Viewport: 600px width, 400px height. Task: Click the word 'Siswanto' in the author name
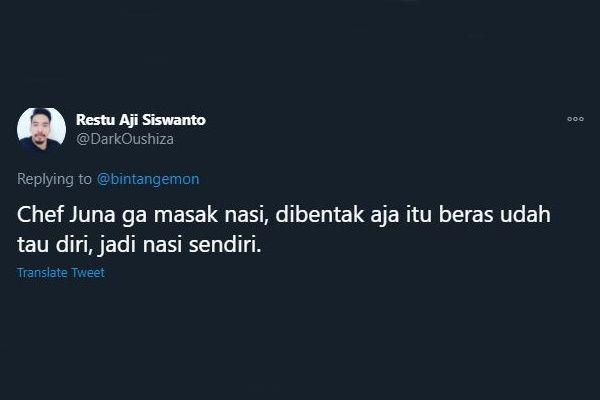point(174,120)
